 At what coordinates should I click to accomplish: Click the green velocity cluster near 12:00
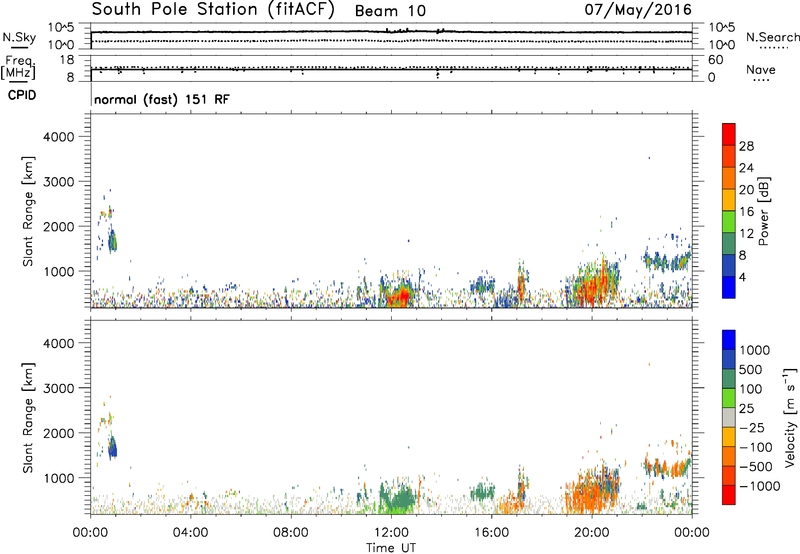tap(397, 497)
